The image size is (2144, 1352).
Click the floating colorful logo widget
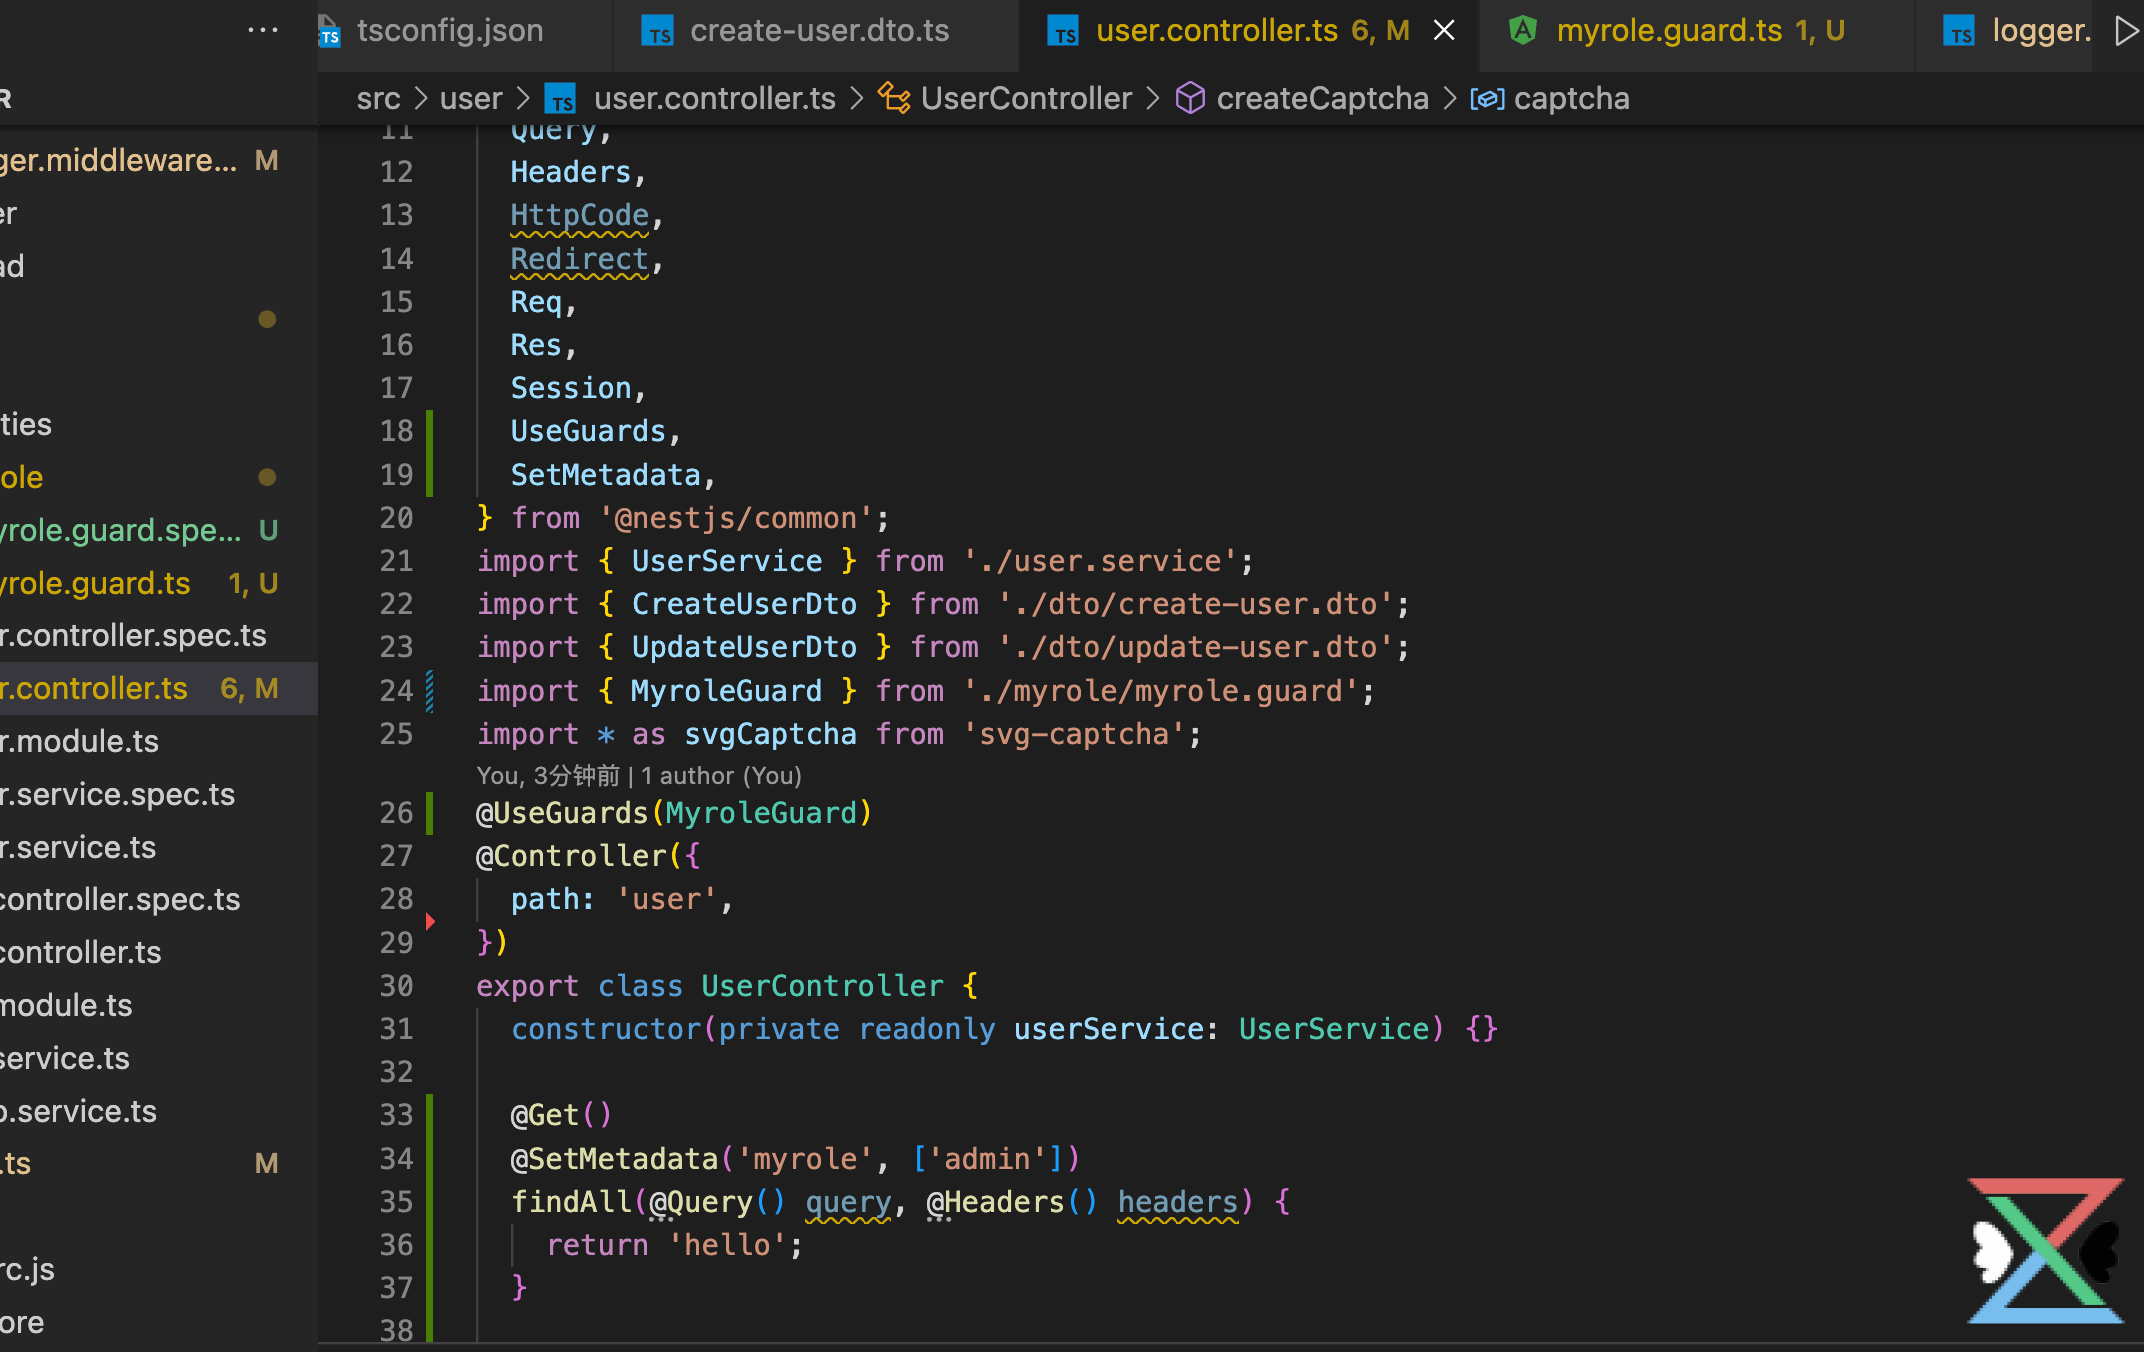[x=2045, y=1250]
